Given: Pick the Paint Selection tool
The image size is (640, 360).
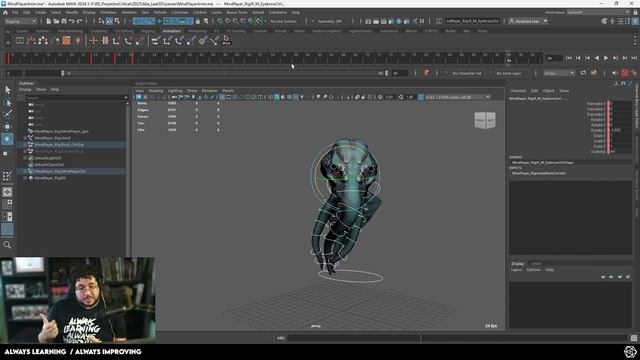Looking at the screenshot, I should (7, 114).
